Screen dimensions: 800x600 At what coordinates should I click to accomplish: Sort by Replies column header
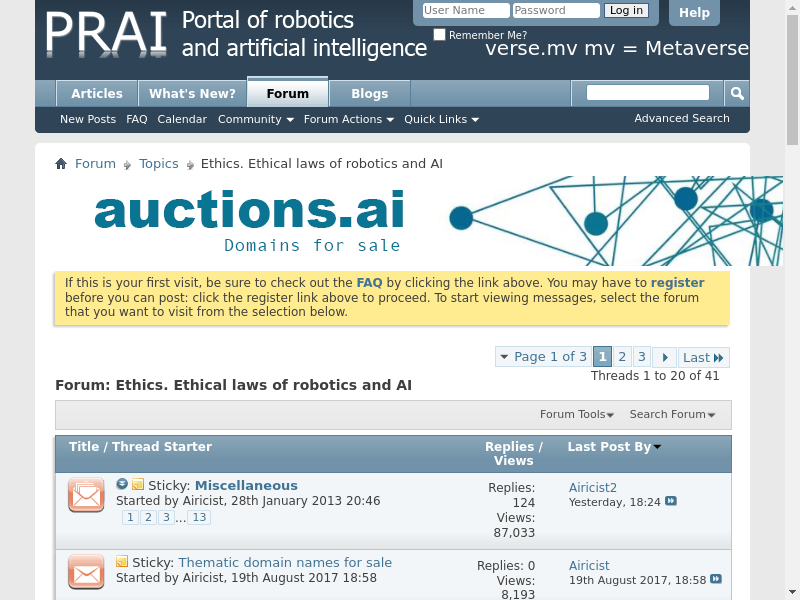(x=509, y=447)
